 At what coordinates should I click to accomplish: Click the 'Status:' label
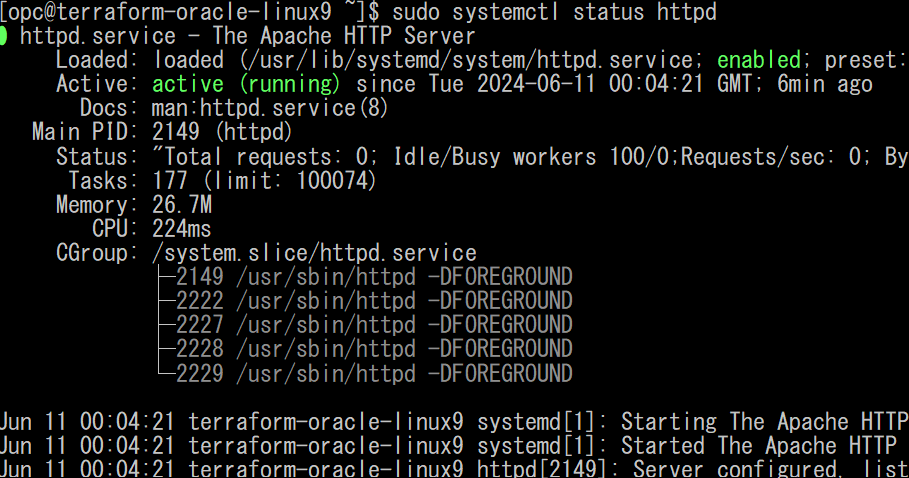click(97, 157)
